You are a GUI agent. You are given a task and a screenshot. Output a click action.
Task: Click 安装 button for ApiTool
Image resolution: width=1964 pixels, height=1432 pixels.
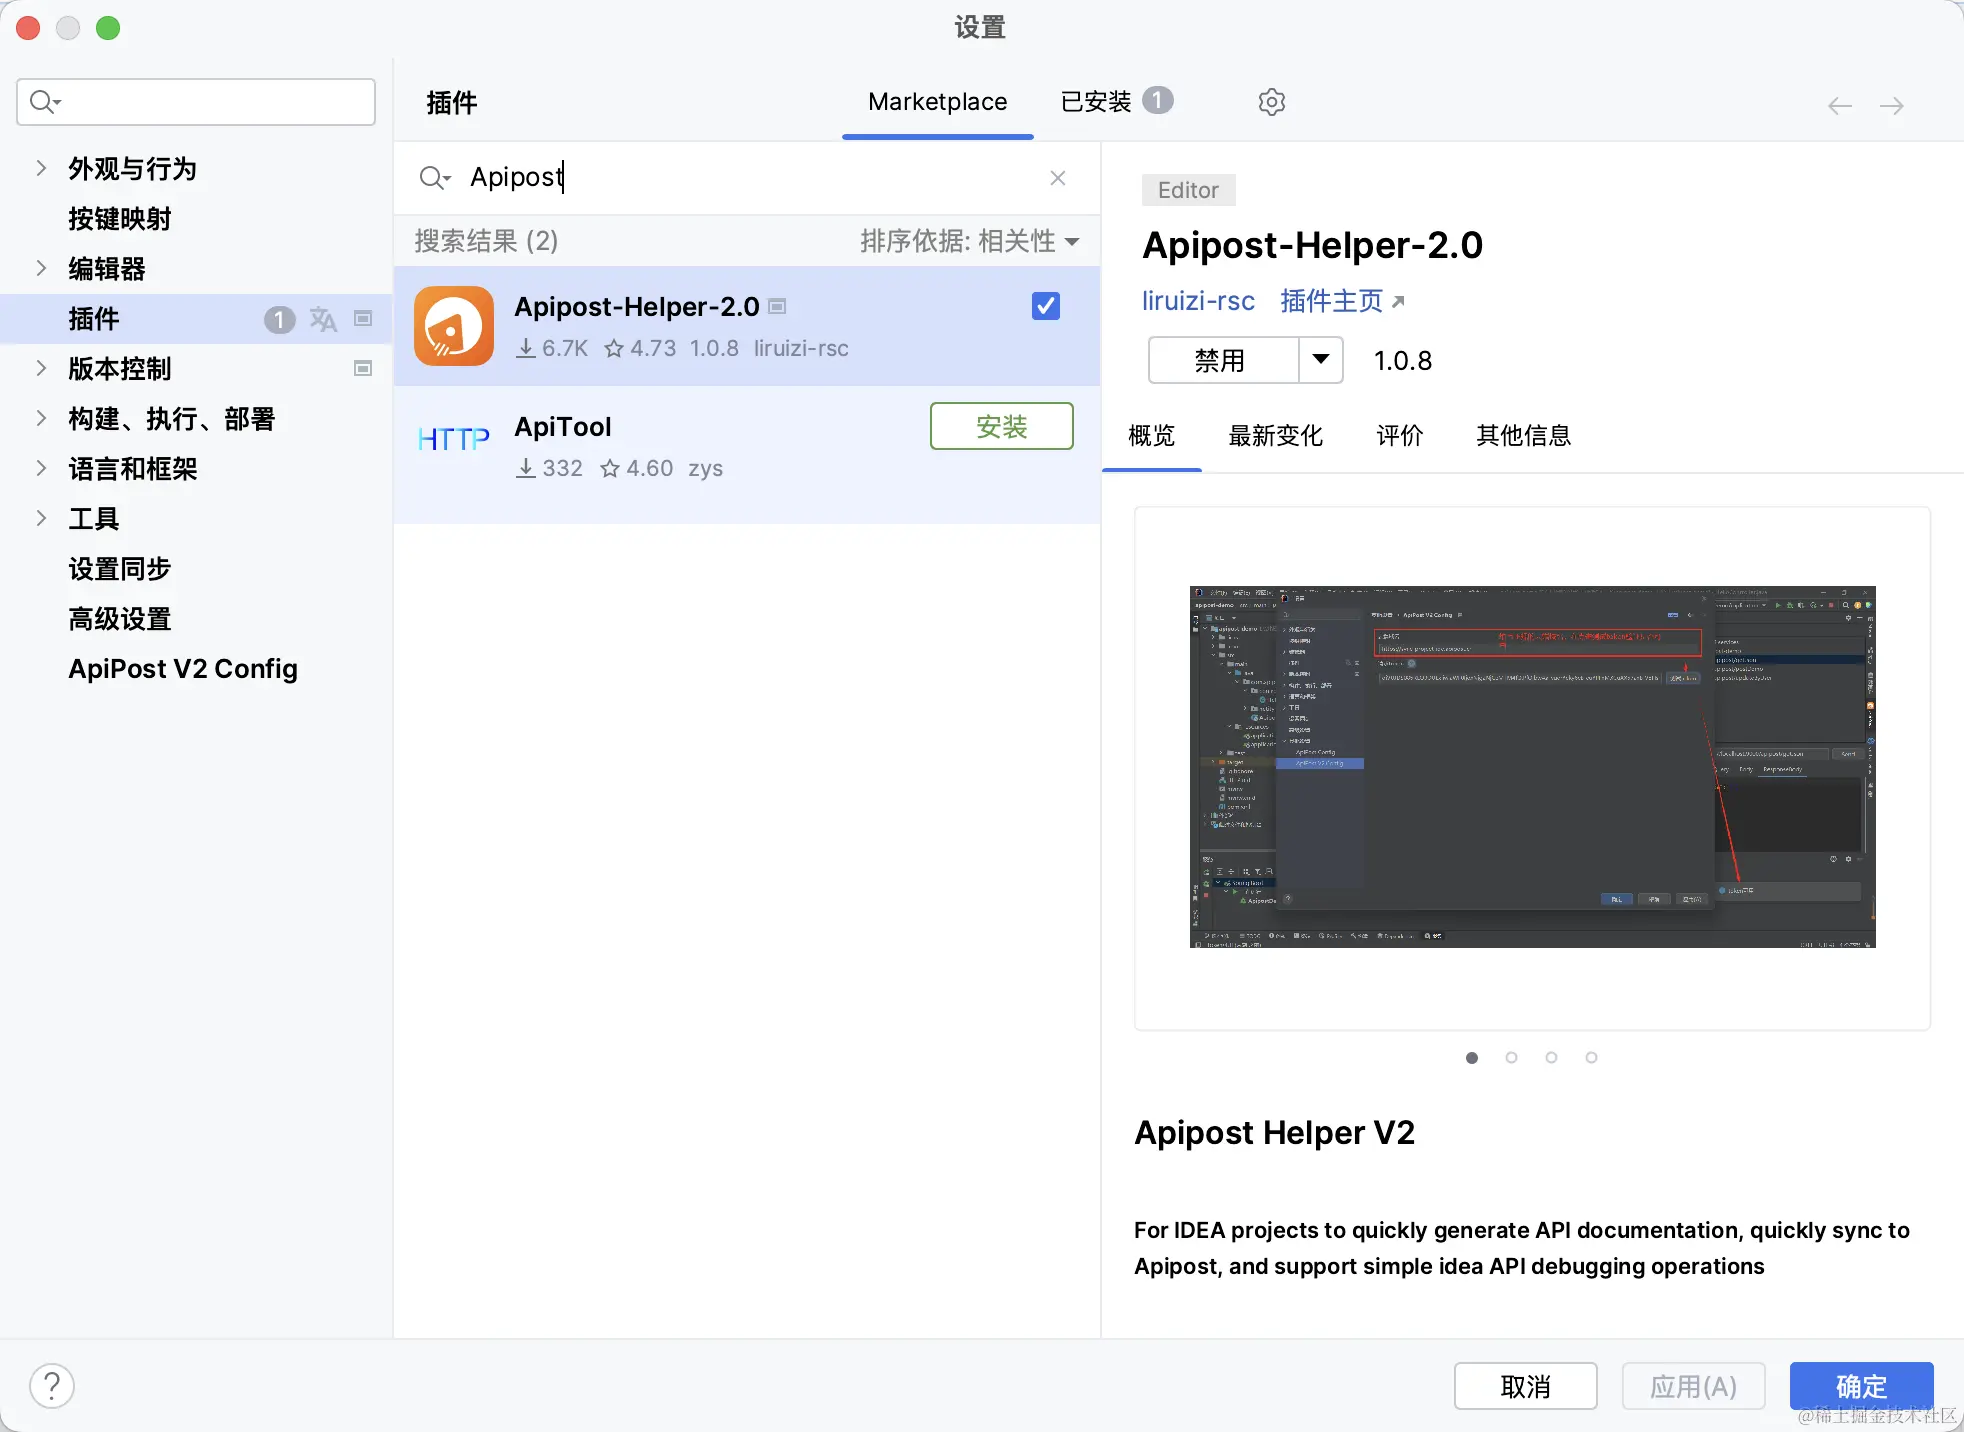point(1001,427)
